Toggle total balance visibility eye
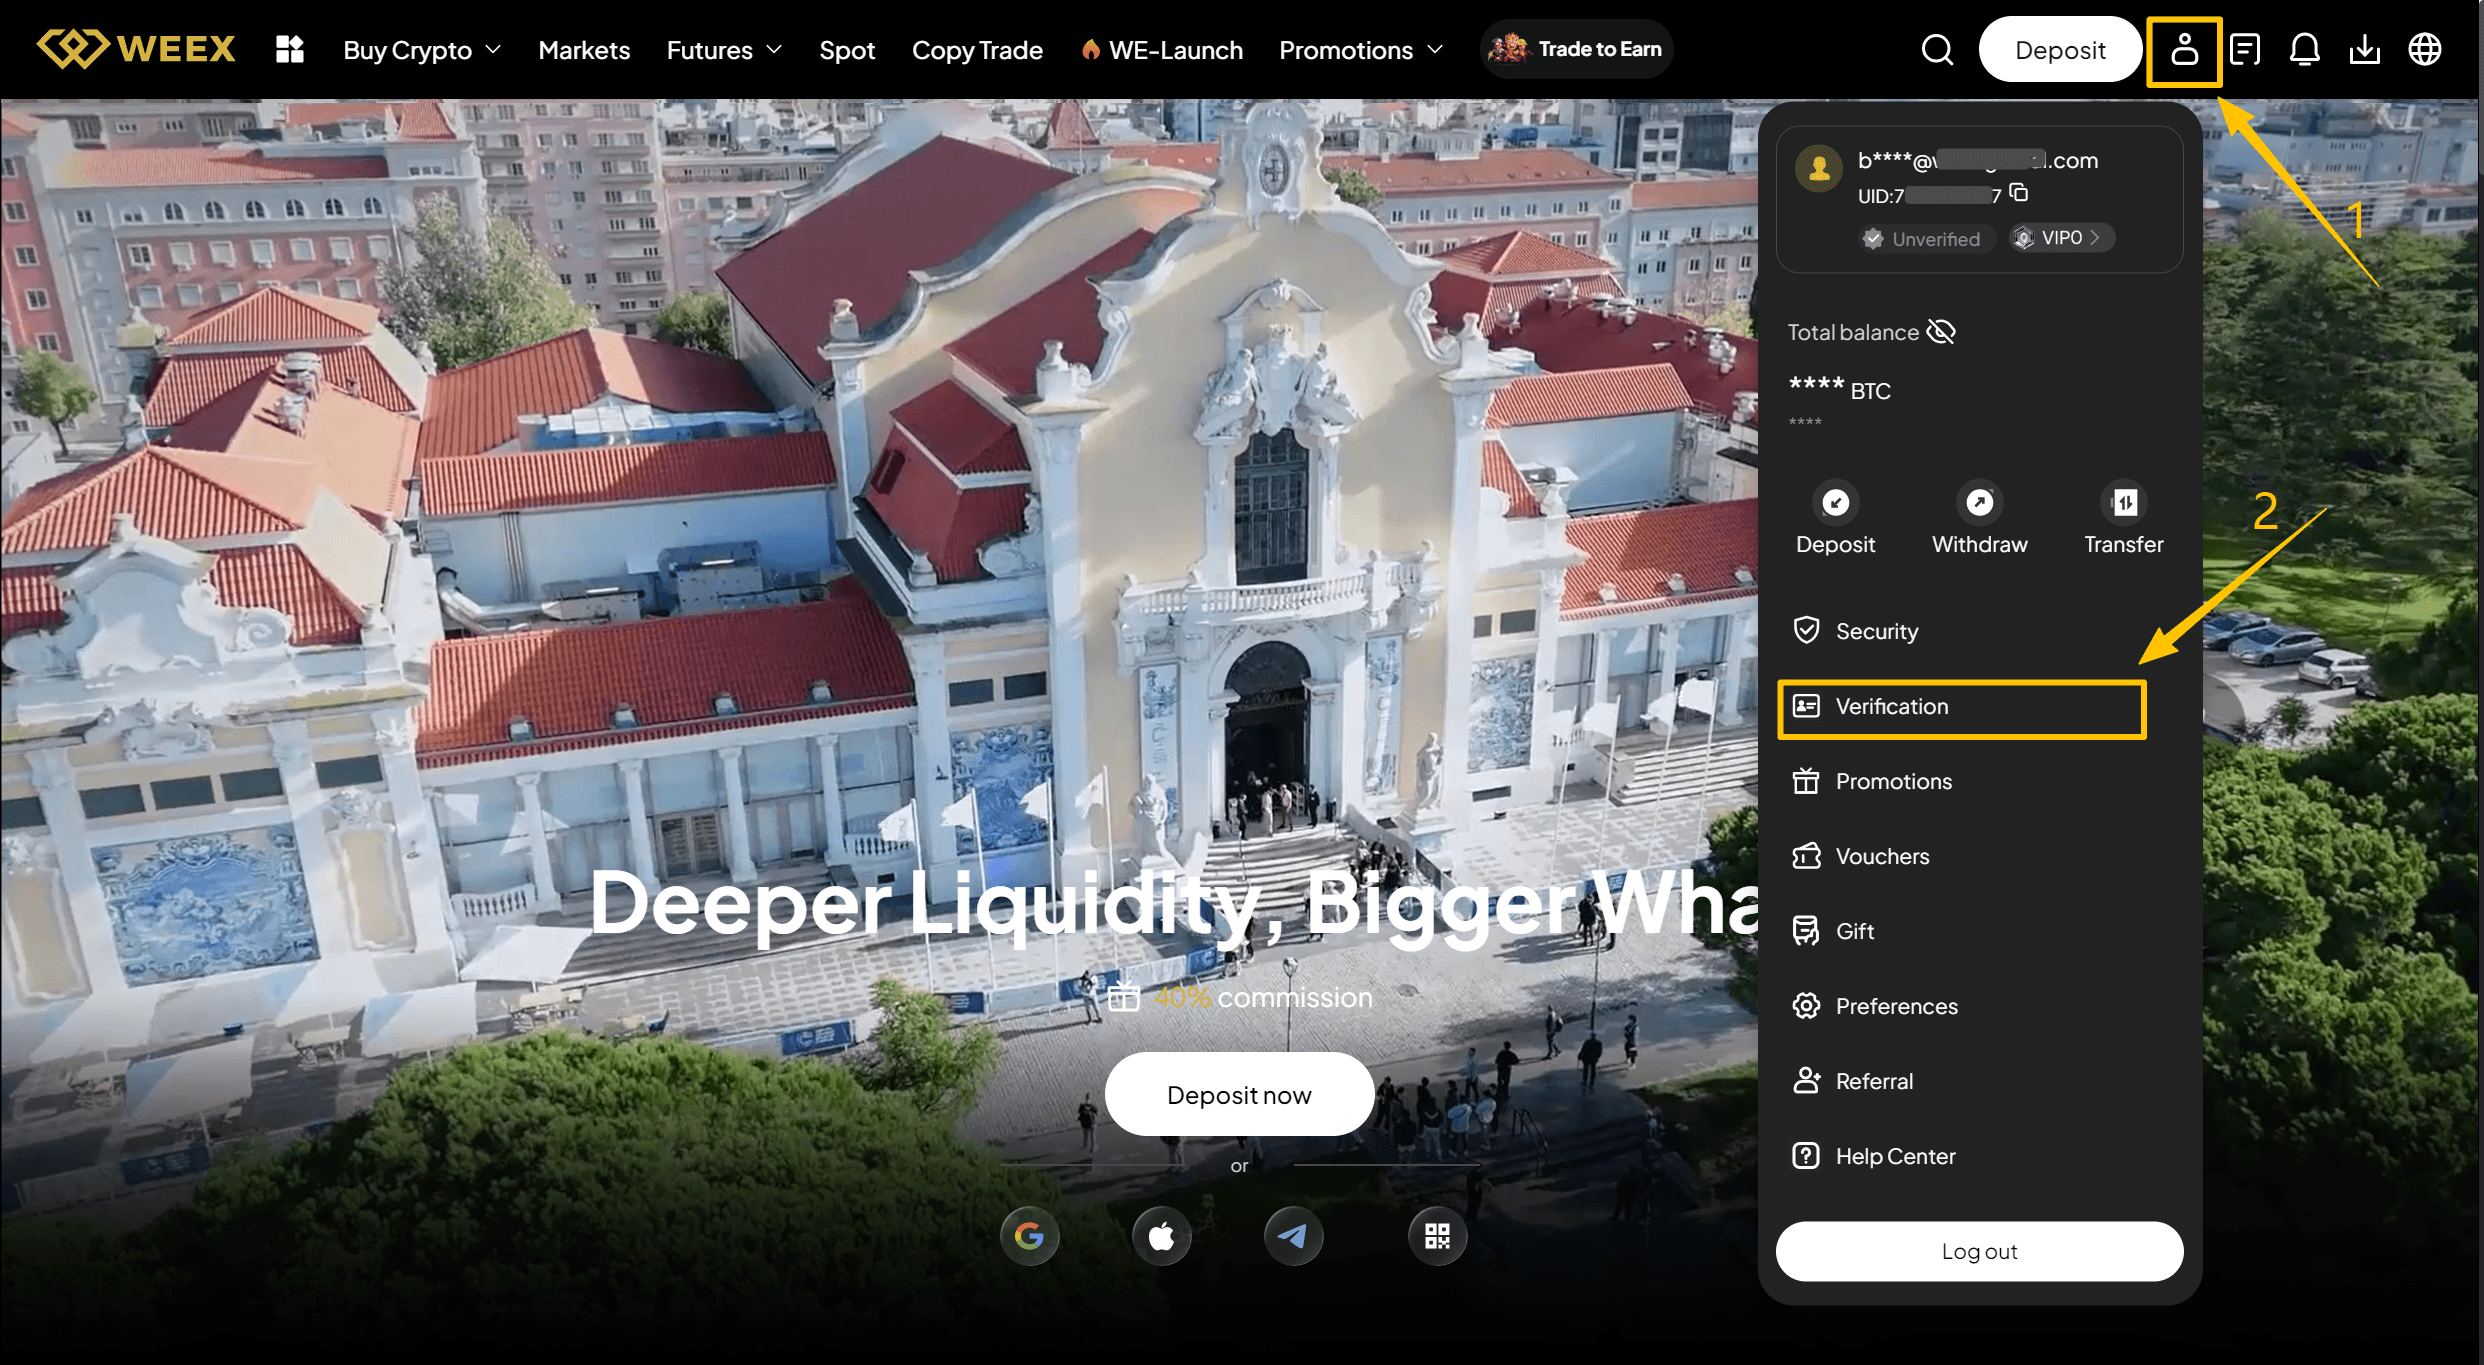The width and height of the screenshot is (2484, 1365). coord(1941,332)
